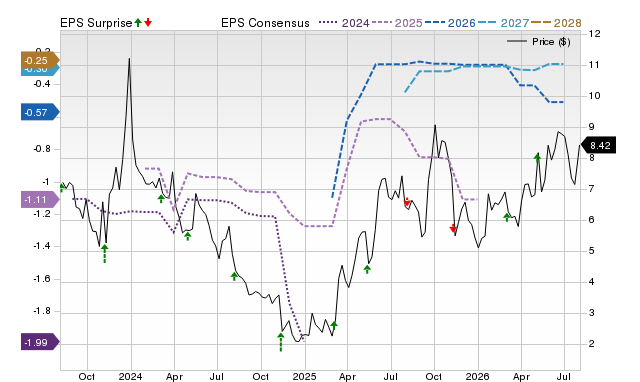
Task: Click the 8.42 current price tag
Action: (598, 146)
